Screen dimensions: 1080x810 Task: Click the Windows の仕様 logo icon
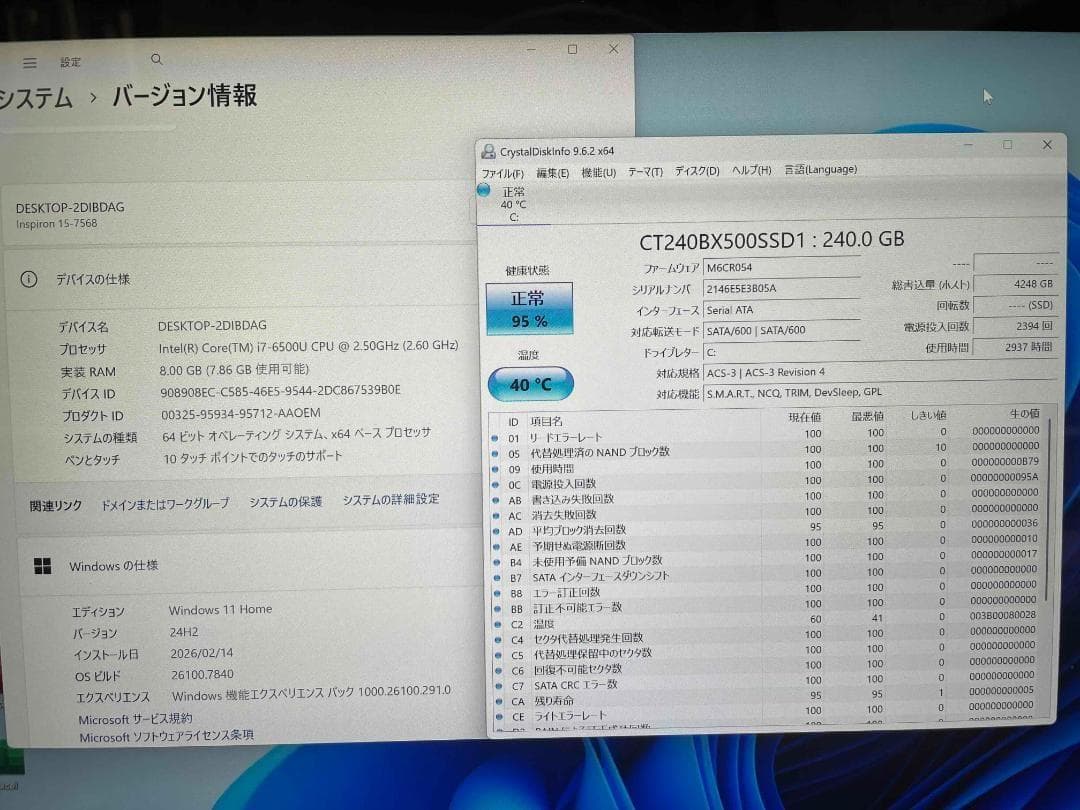42,565
